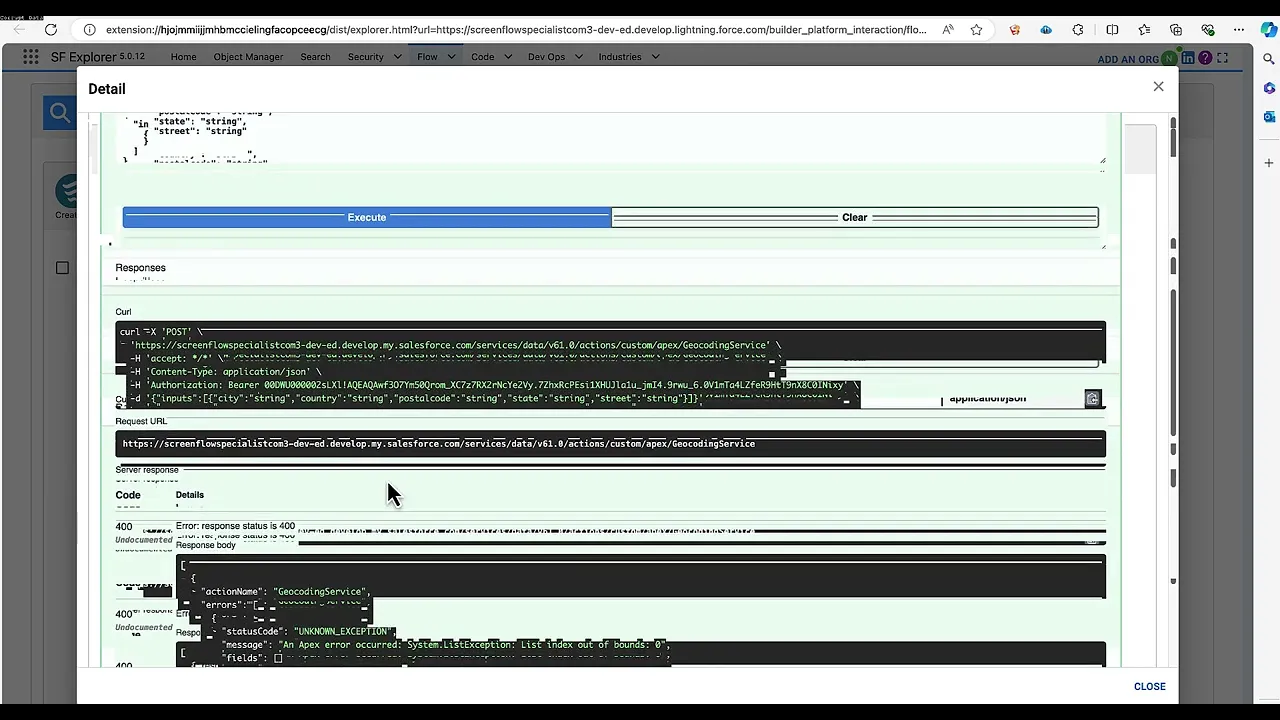Click the actionName GeocodingService line
The width and height of the screenshot is (1280, 720).
(286, 592)
